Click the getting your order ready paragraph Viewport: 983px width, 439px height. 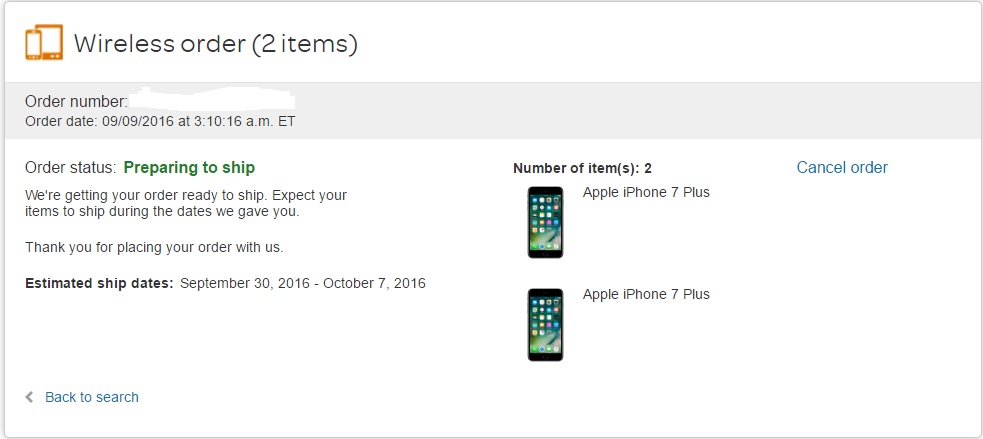click(x=186, y=203)
